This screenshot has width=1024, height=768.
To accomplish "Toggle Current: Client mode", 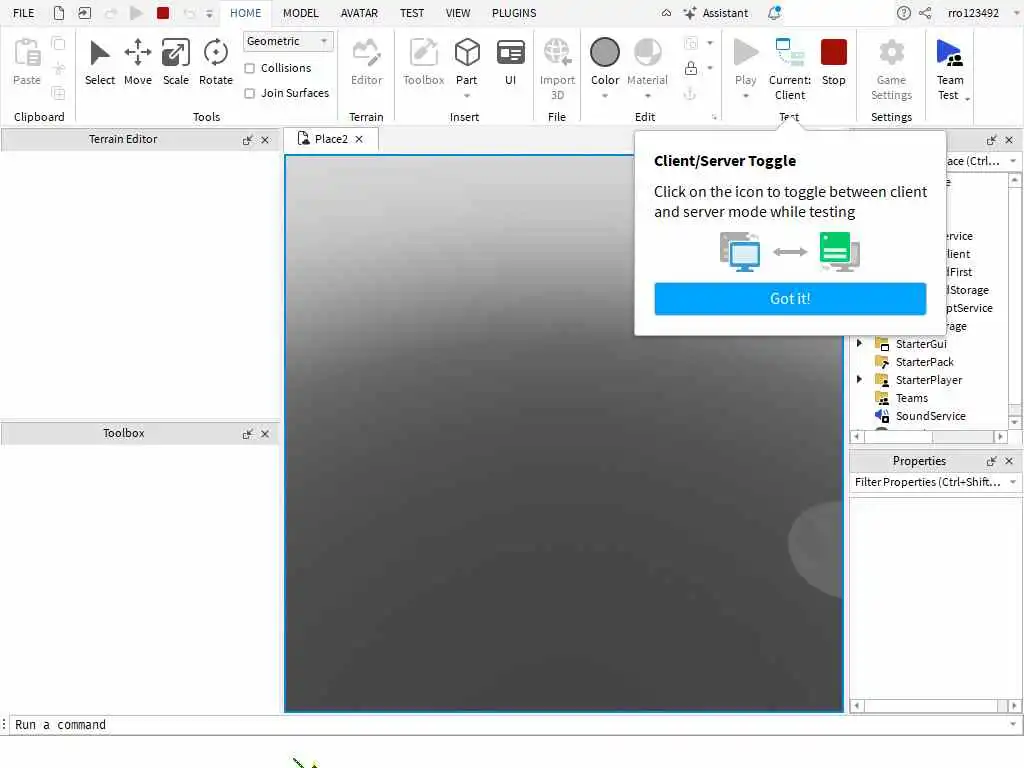I will tap(790, 69).
